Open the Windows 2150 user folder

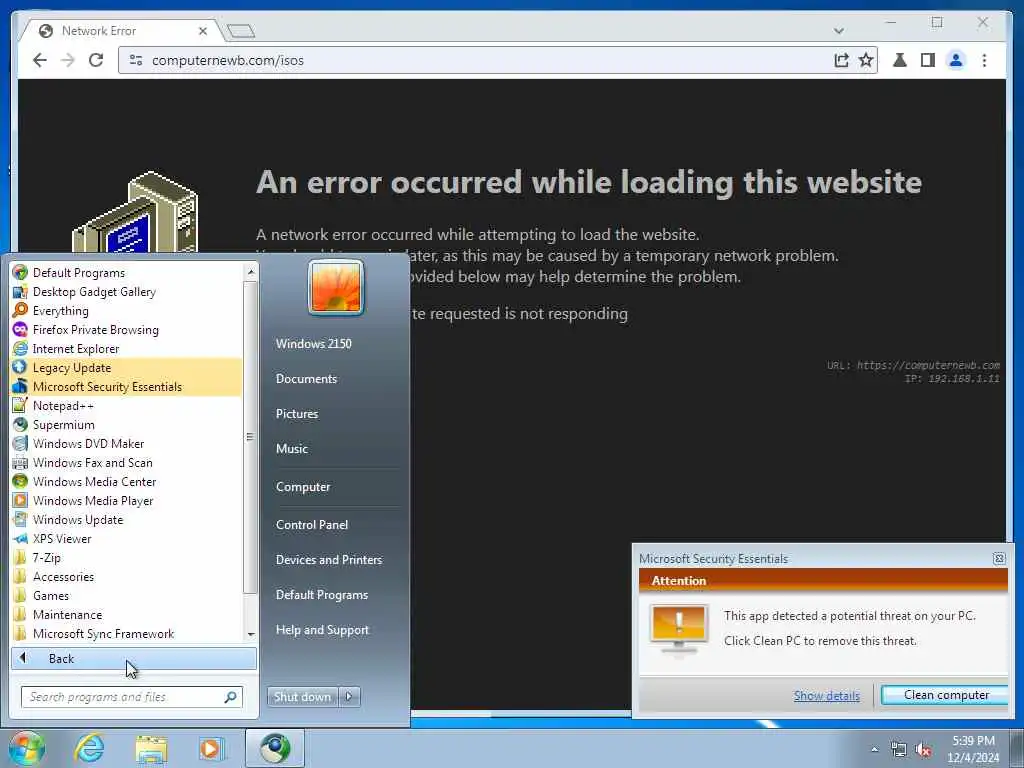pyautogui.click(x=313, y=344)
